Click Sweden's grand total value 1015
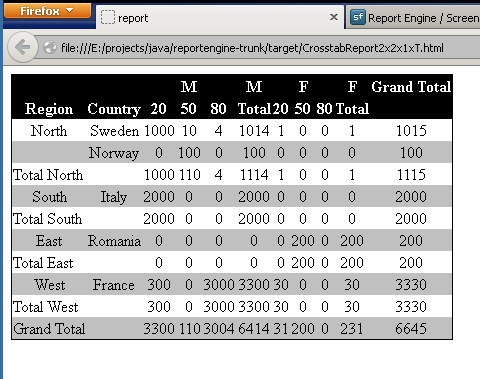 click(x=411, y=131)
